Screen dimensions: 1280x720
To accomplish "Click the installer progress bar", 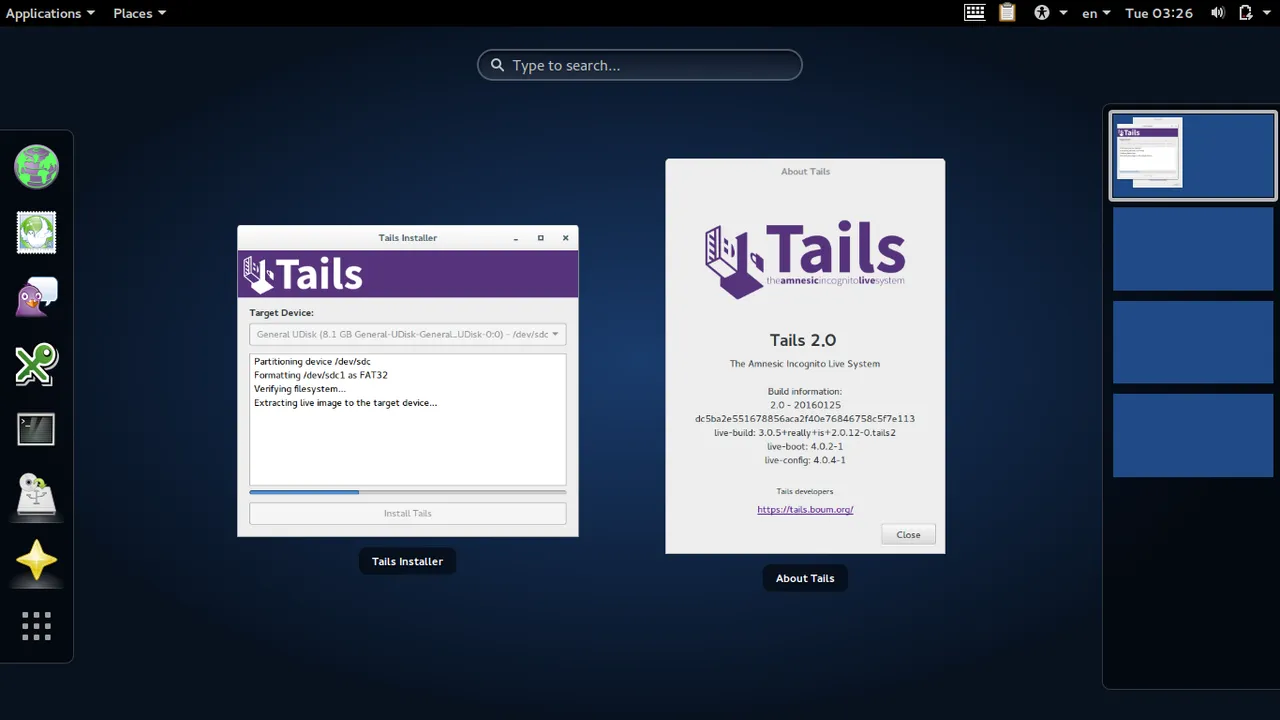I will 407,492.
